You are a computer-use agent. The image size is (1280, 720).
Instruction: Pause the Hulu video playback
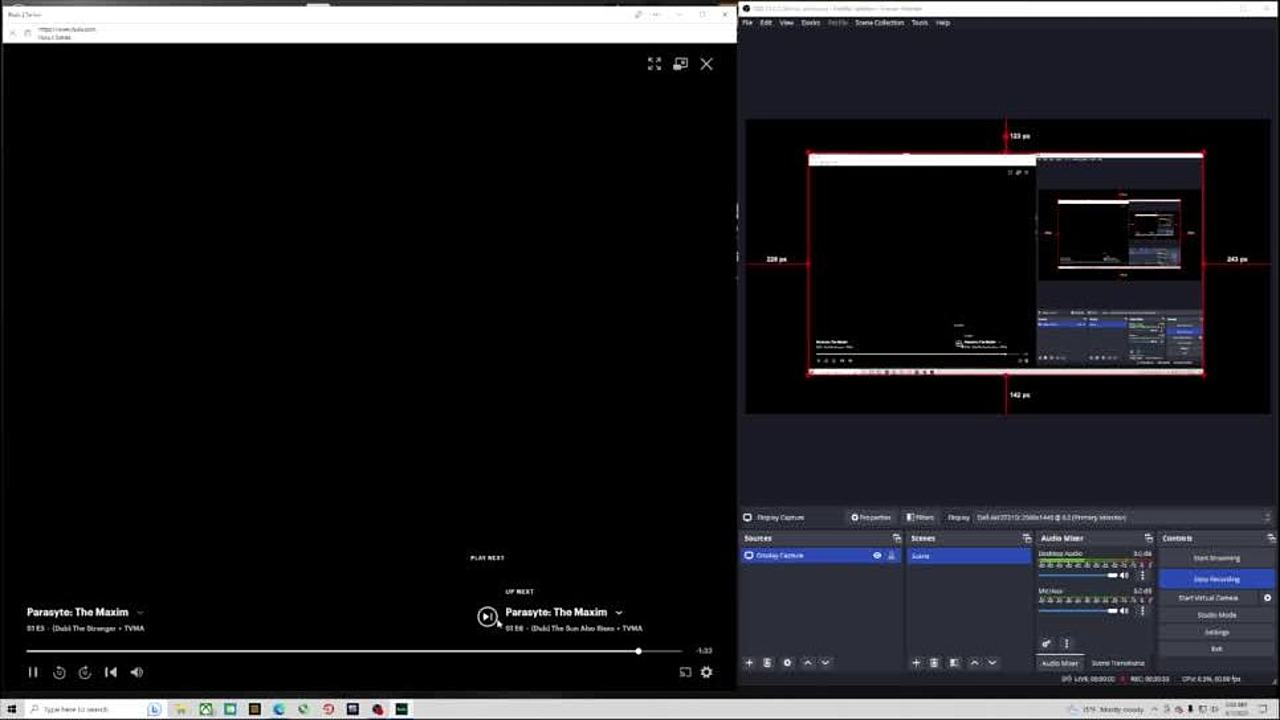point(33,672)
